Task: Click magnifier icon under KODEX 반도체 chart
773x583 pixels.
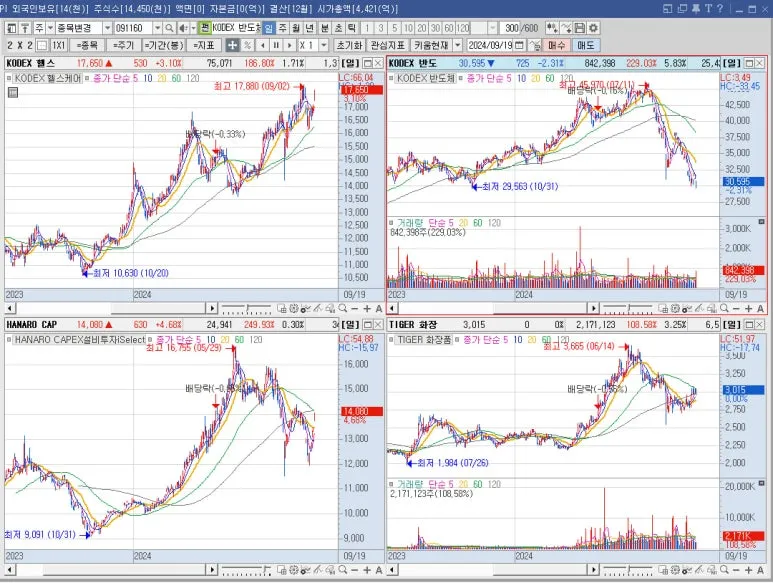Action: 724,309
